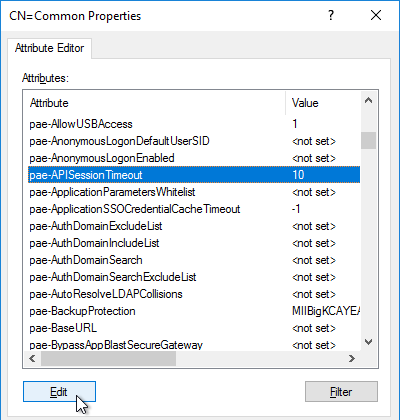Click the list scroll up arrow

click(368, 101)
